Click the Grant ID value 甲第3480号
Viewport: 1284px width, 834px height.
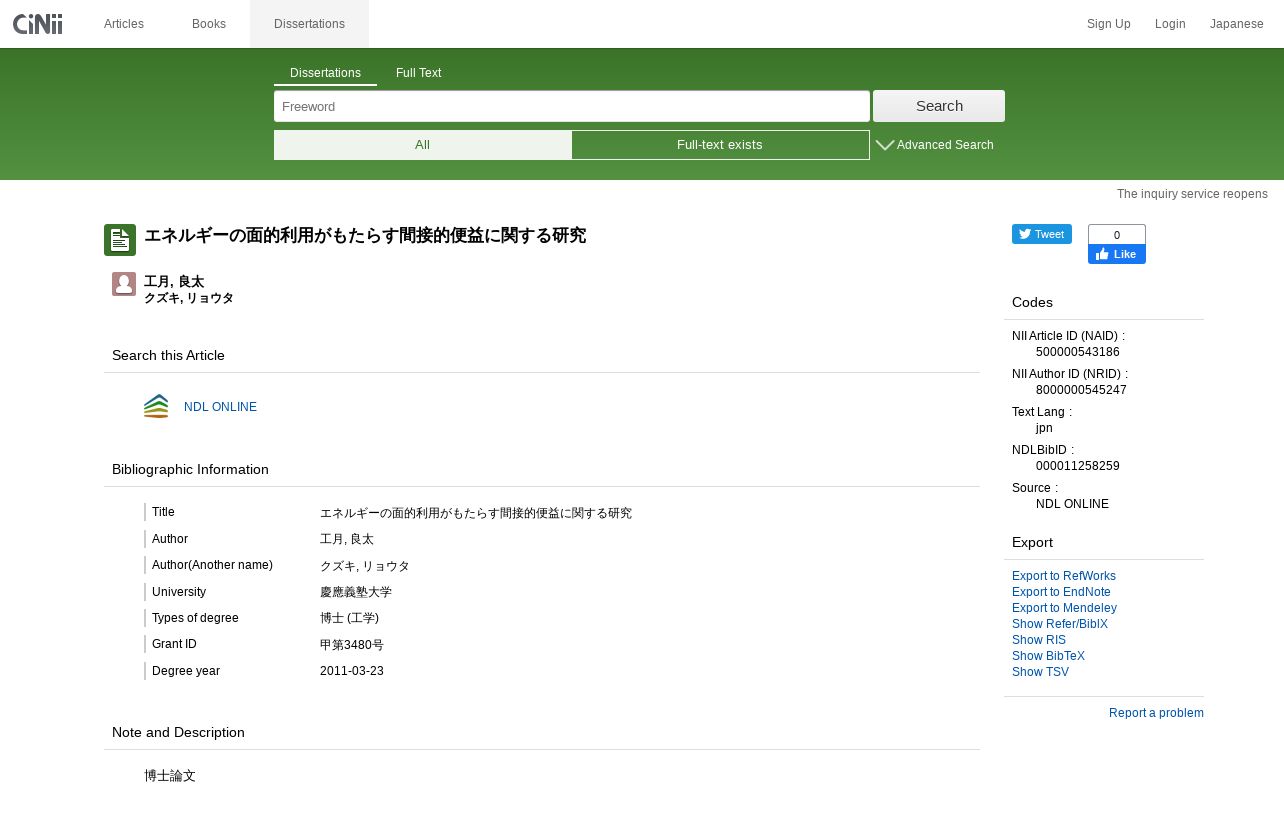pos(352,645)
